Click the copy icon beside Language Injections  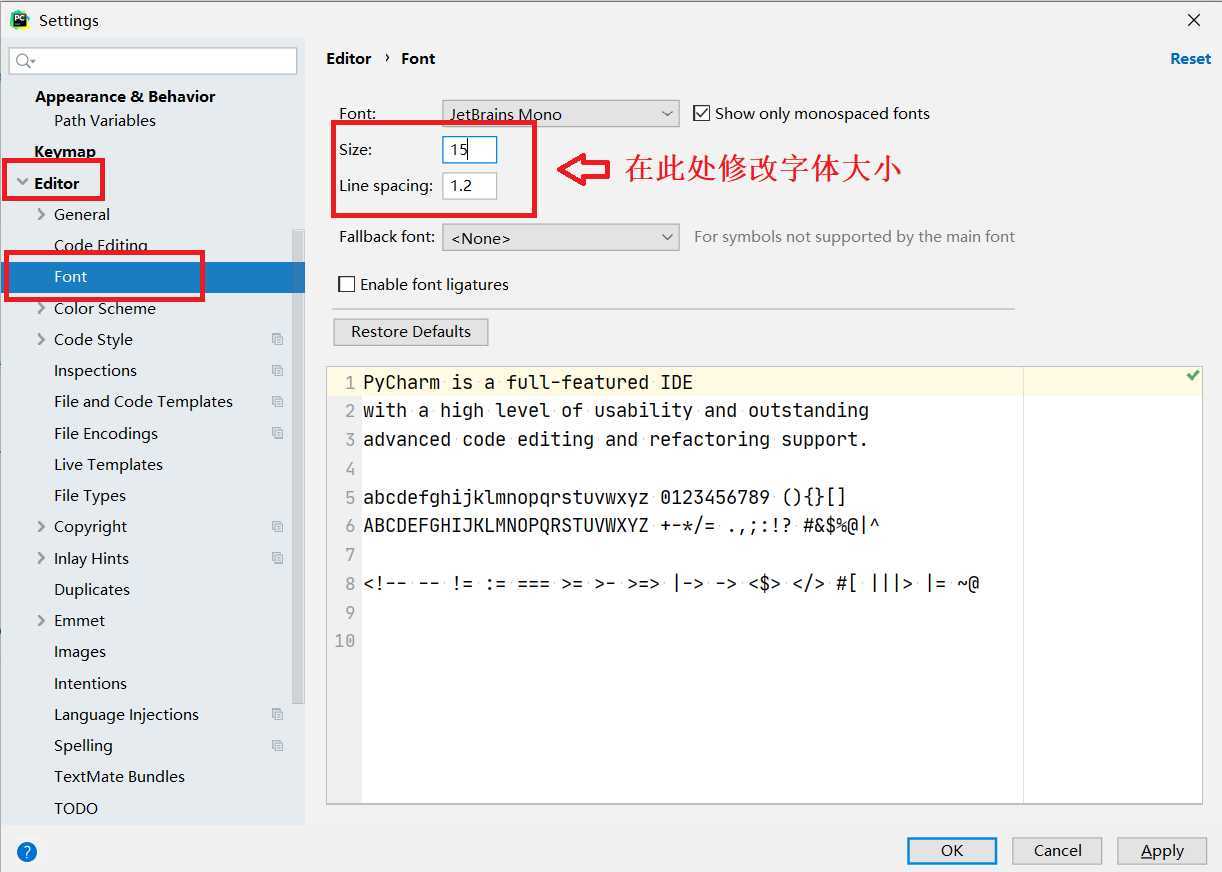pos(277,714)
